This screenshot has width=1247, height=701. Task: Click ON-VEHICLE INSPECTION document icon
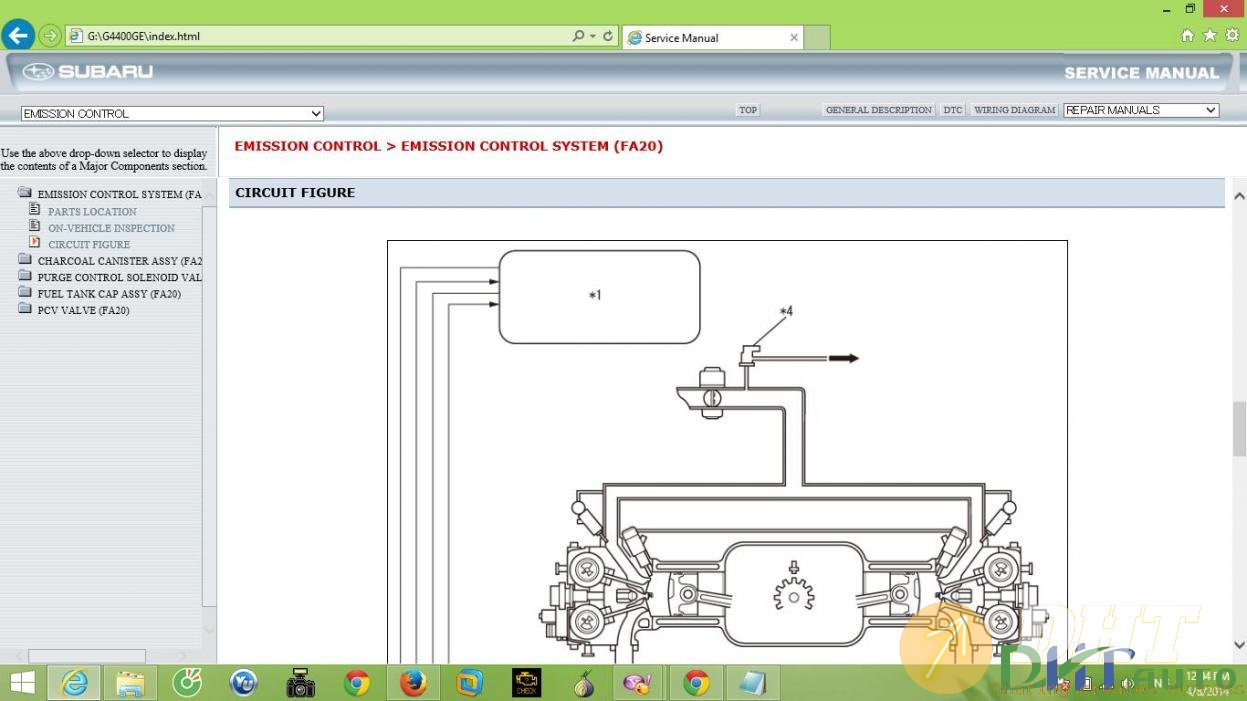tap(35, 226)
